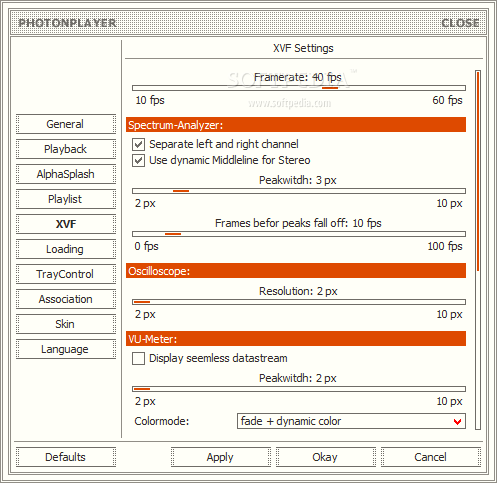
Task: Switch to Language settings
Action: [x=66, y=349]
